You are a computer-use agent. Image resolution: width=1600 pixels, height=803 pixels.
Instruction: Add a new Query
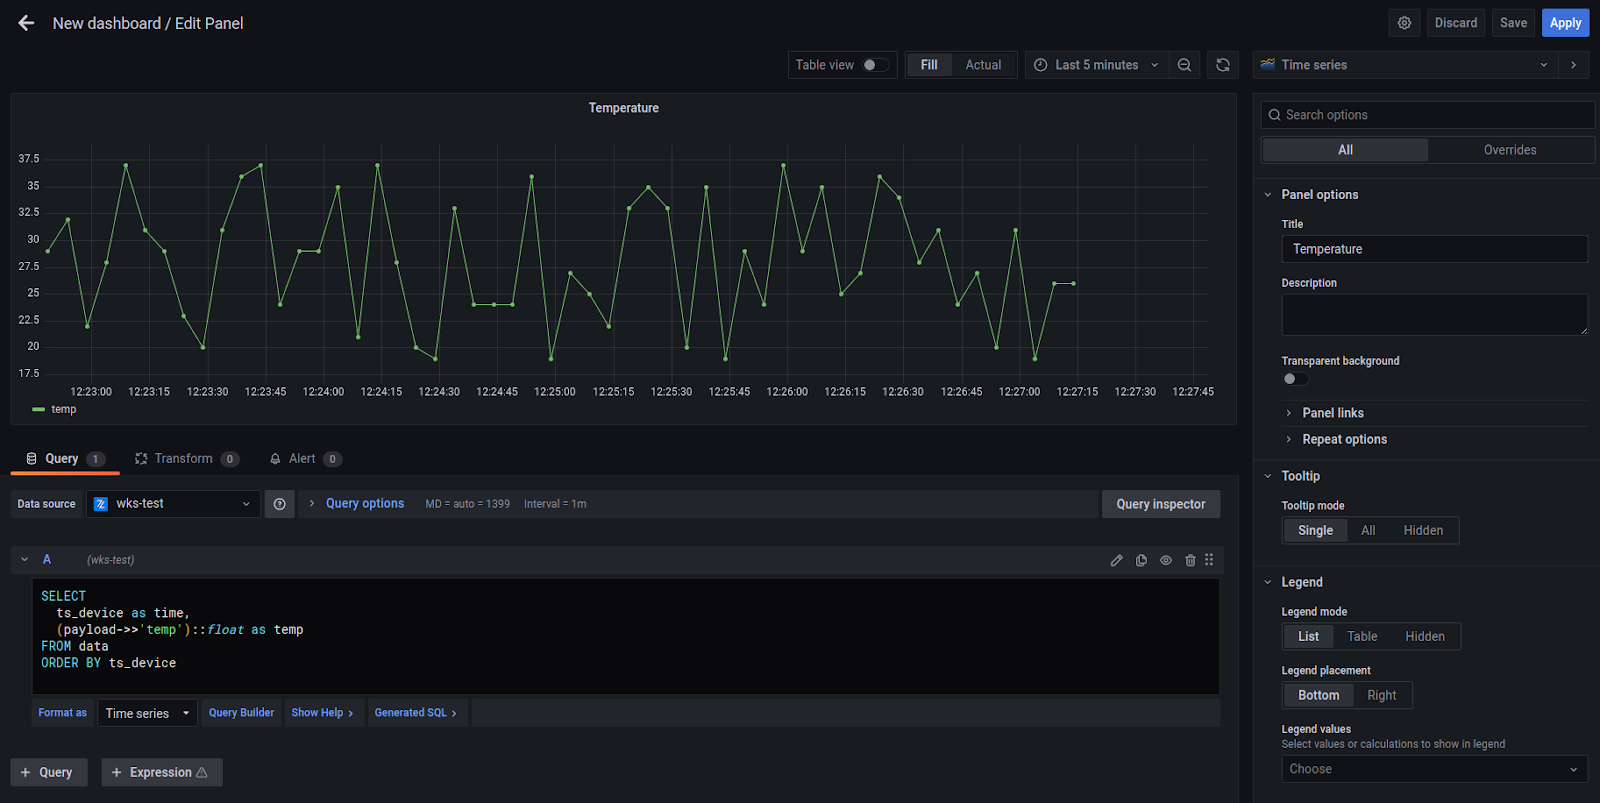[48, 773]
